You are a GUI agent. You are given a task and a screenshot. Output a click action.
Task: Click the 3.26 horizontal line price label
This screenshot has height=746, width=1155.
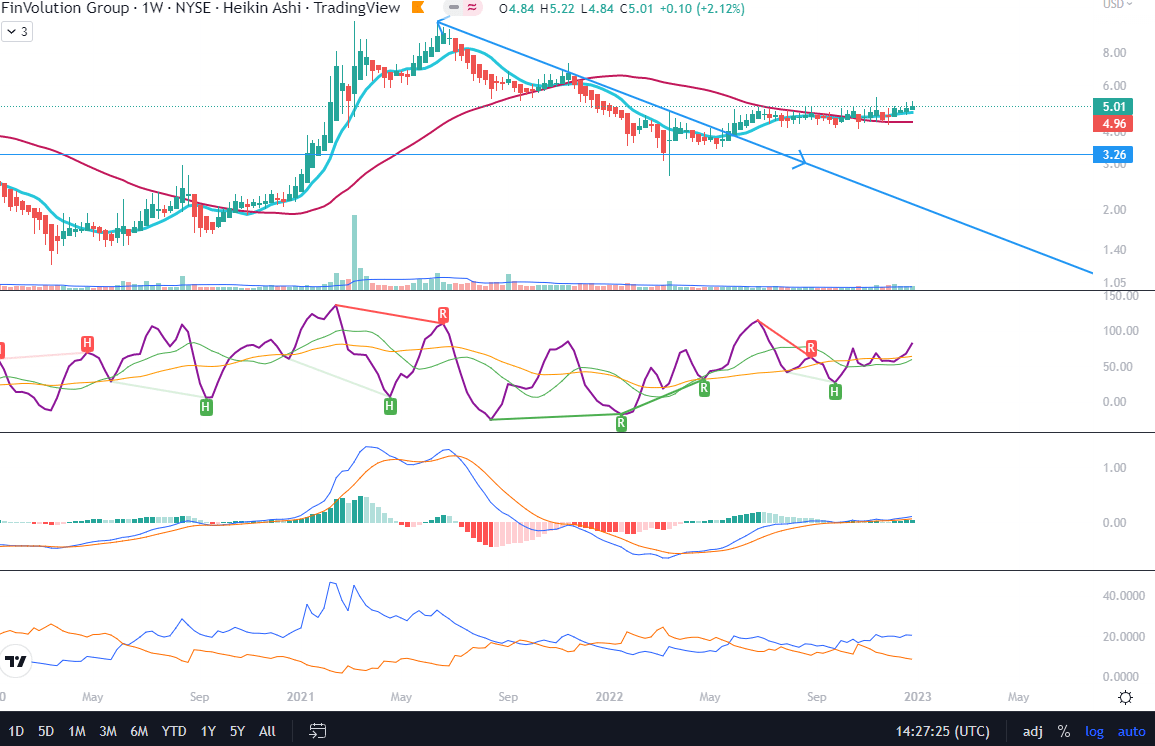point(1113,155)
